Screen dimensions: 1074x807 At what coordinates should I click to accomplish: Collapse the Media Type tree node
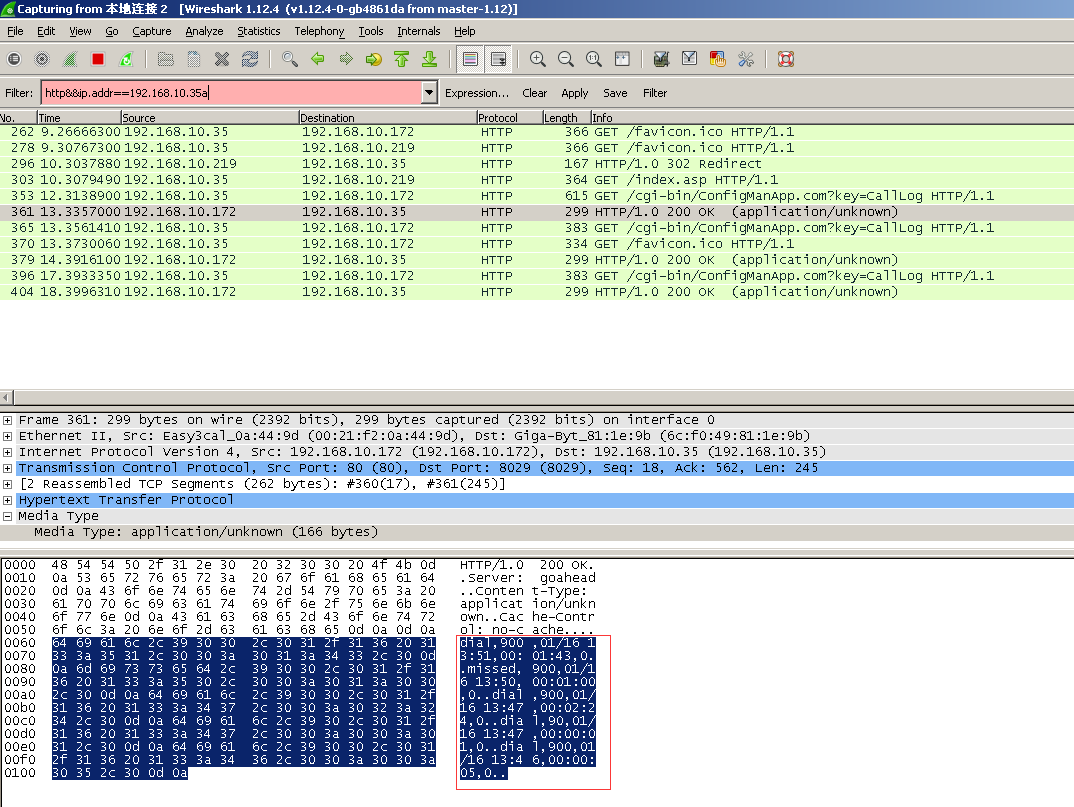[x=8, y=516]
